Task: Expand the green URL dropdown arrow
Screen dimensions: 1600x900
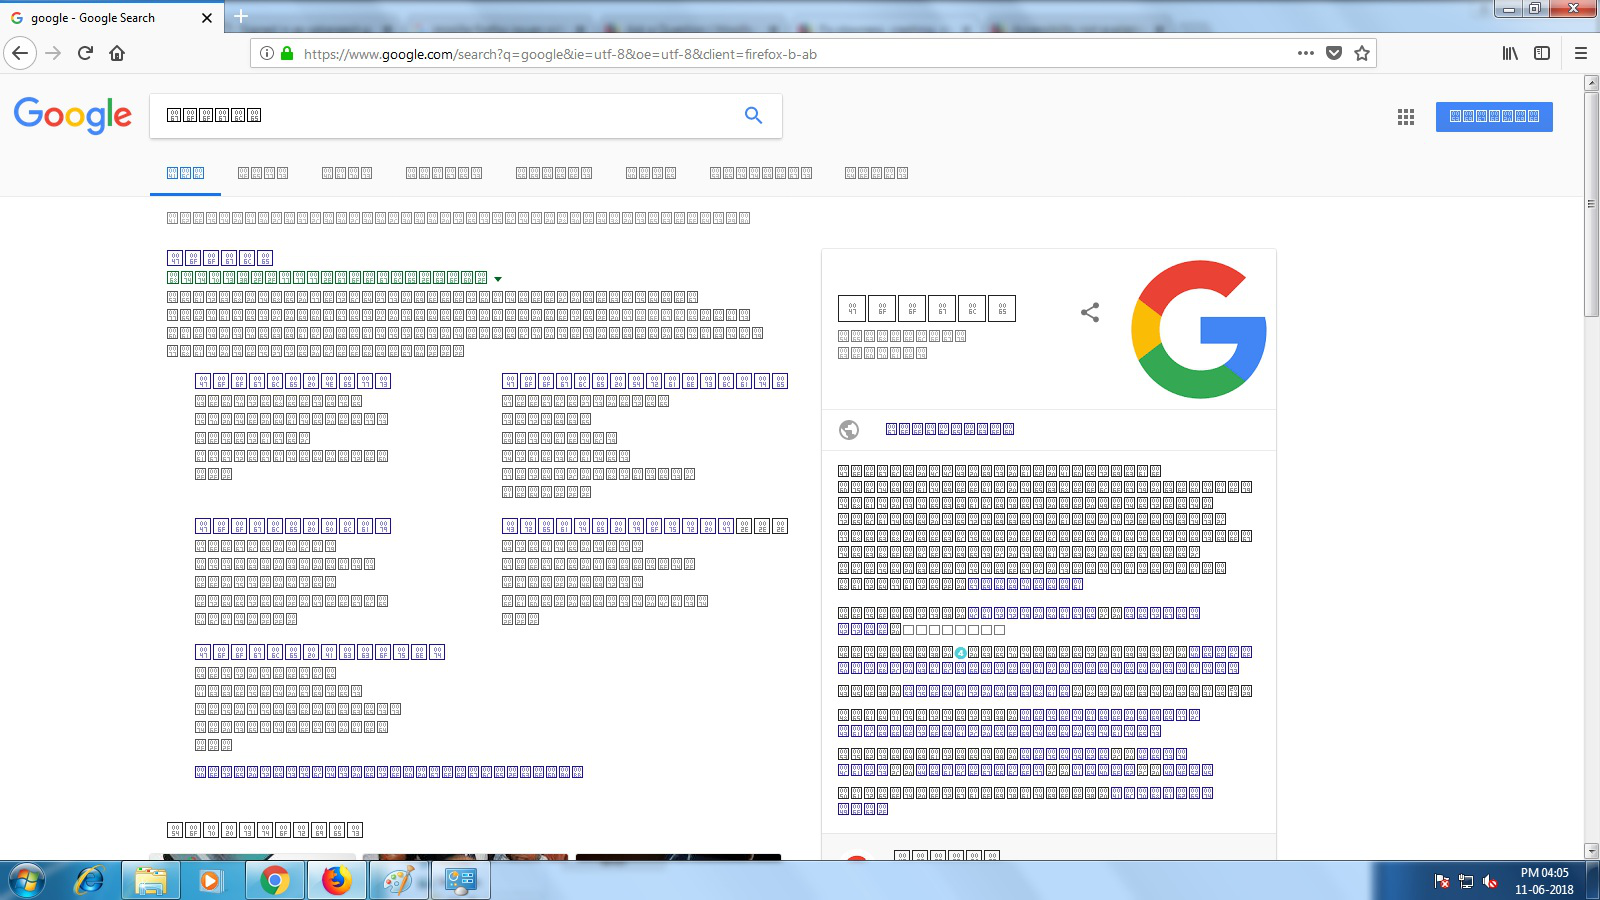Action: pyautogui.click(x=498, y=279)
